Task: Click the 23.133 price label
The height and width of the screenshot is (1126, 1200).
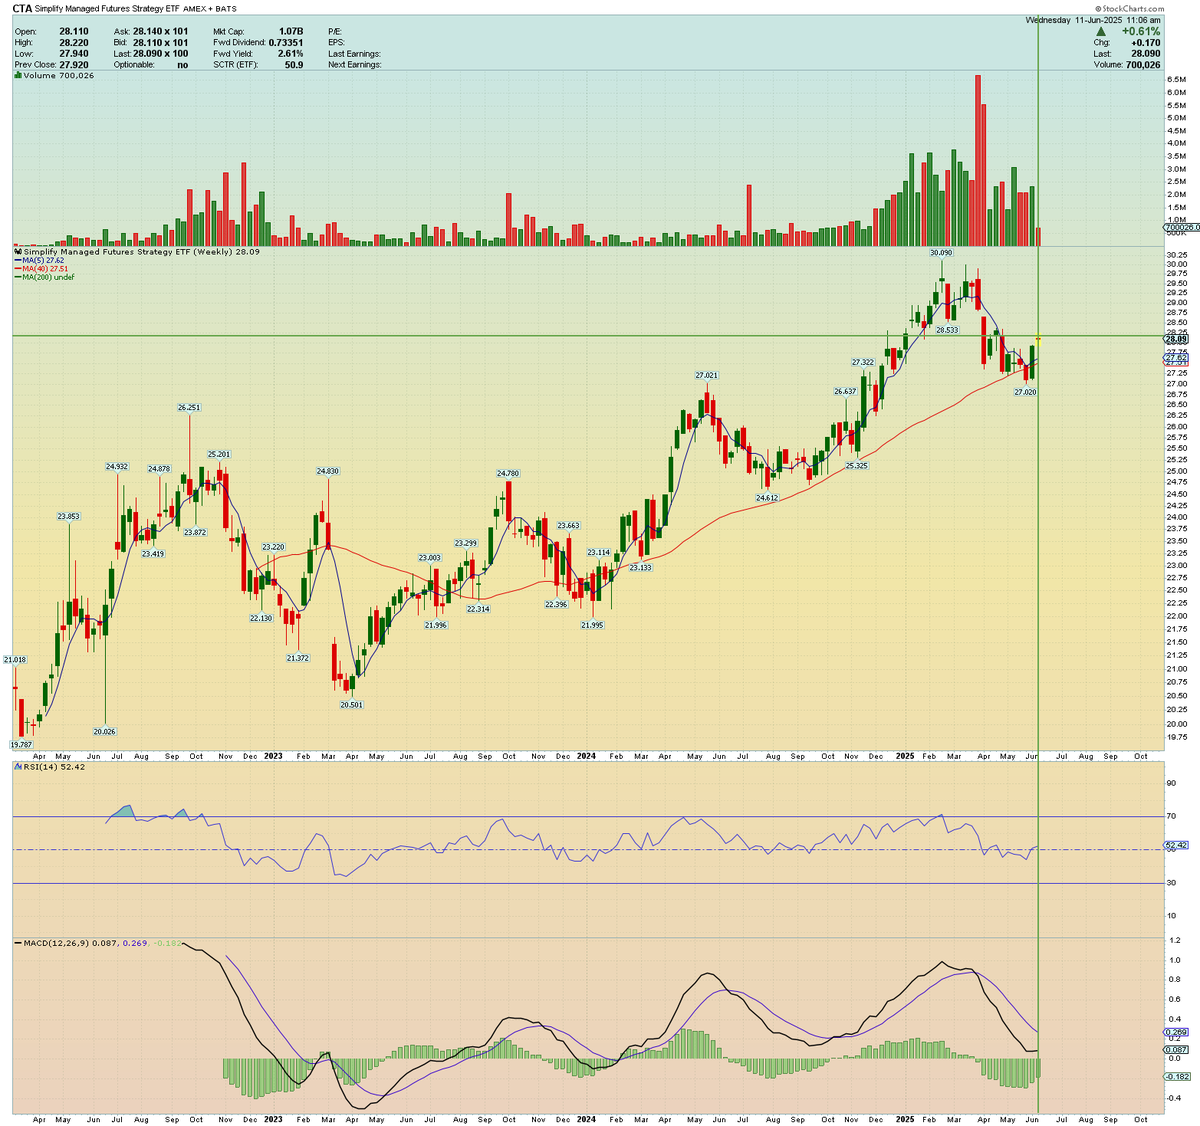Action: pos(640,567)
